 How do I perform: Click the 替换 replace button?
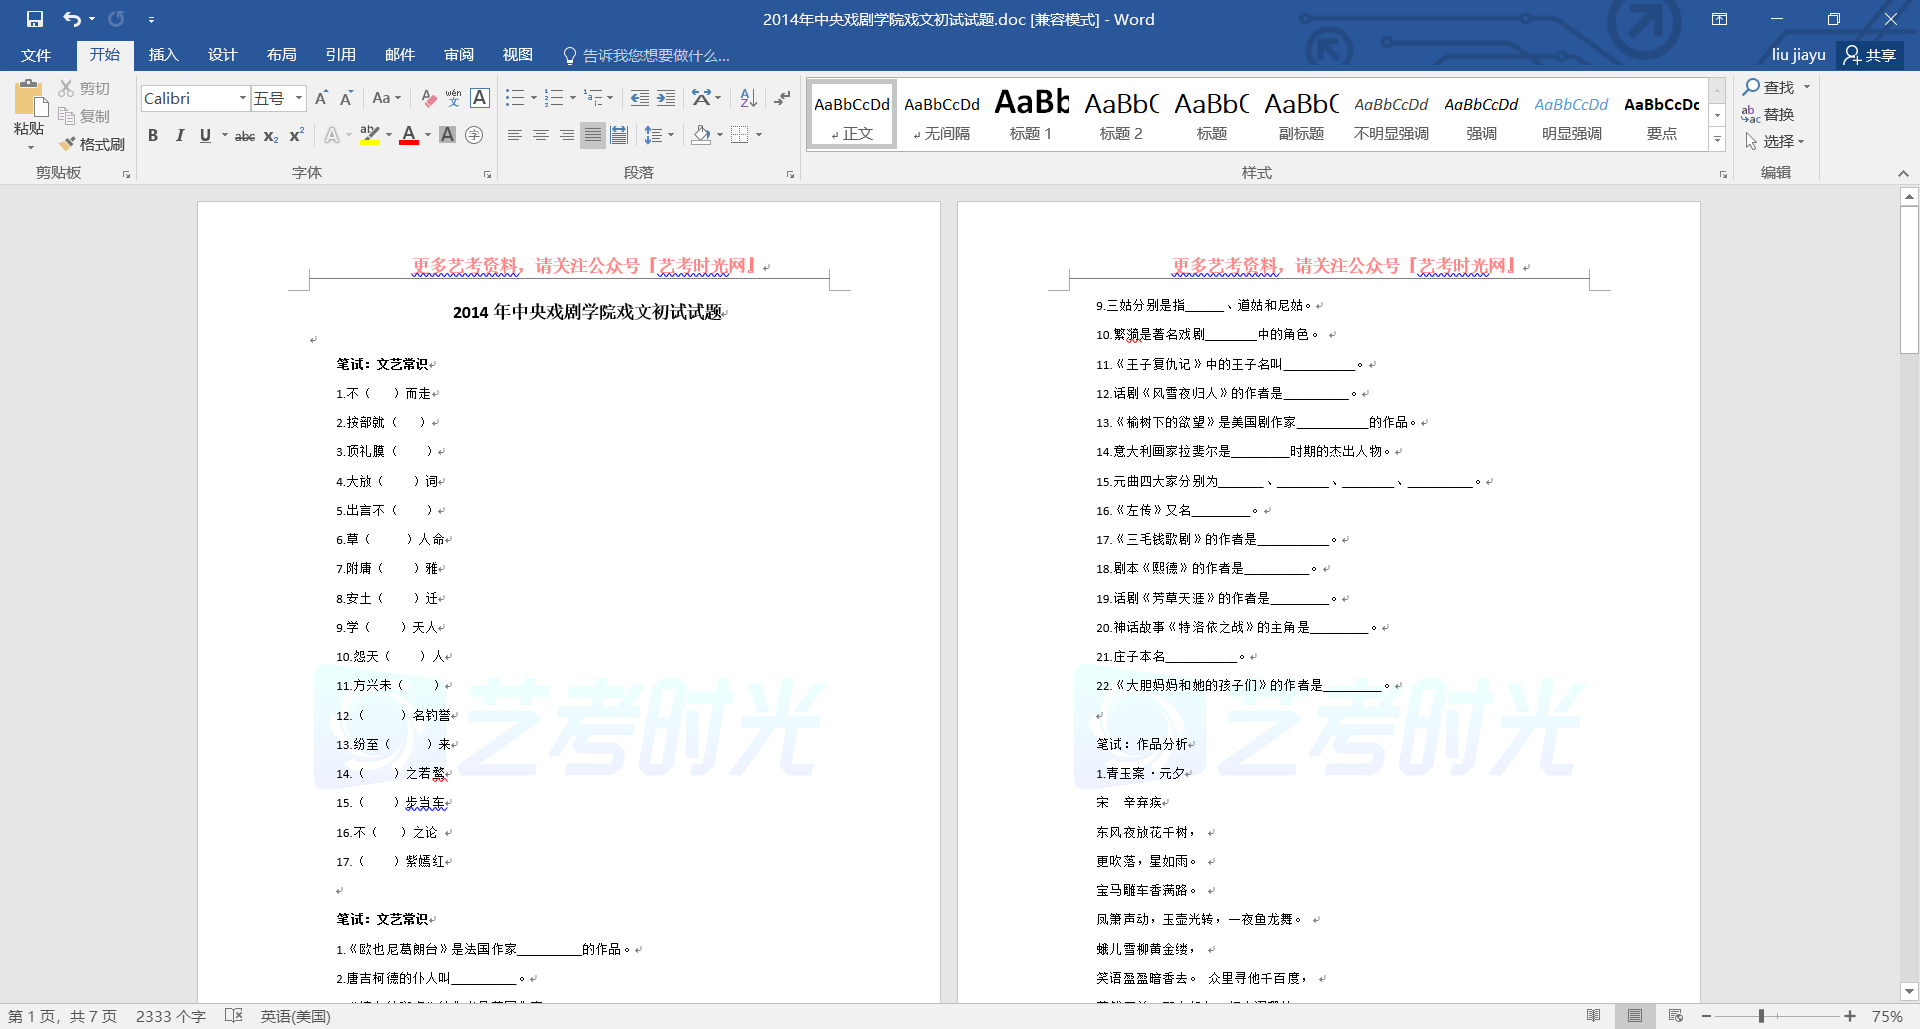(x=1768, y=114)
